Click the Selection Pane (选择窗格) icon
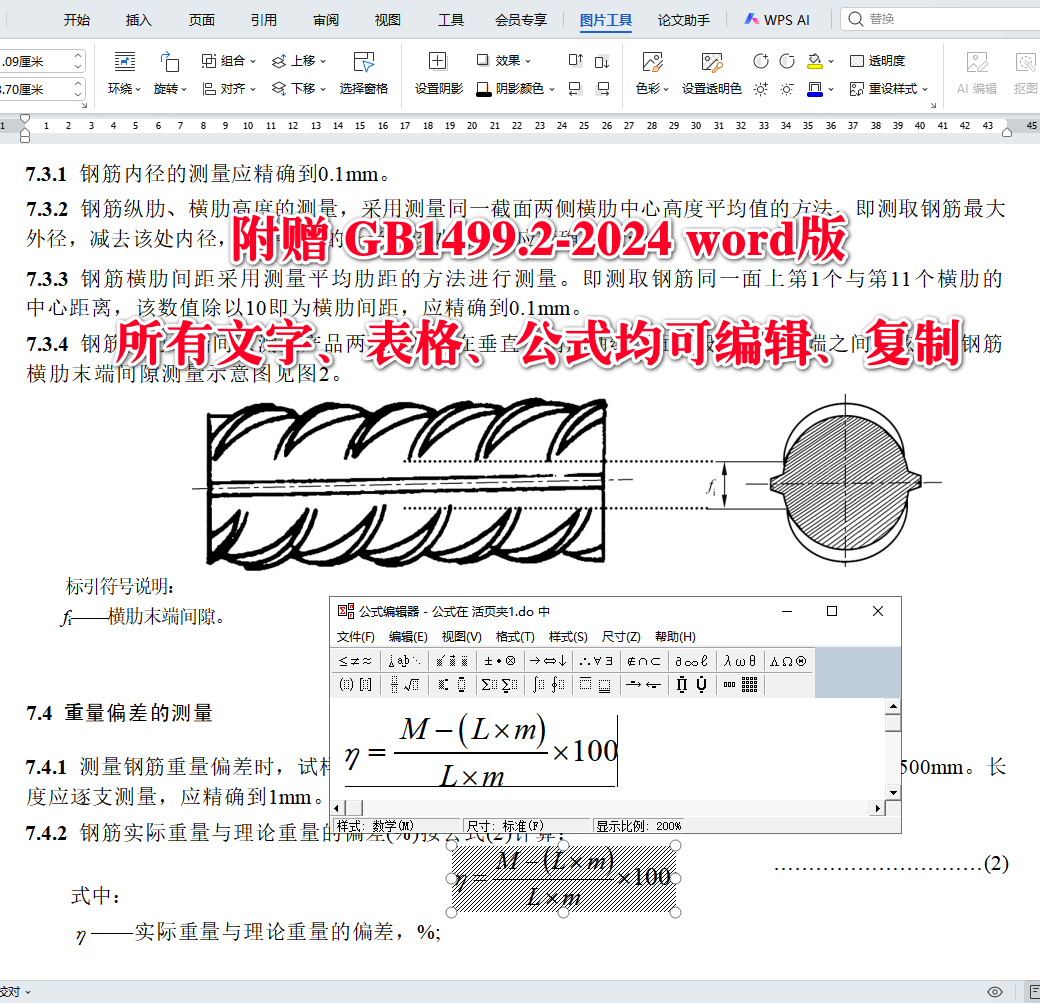 (363, 61)
